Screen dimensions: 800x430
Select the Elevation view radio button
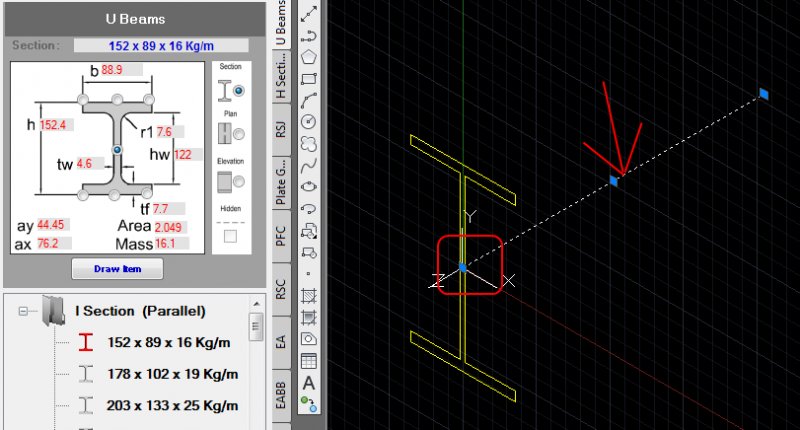click(238, 182)
